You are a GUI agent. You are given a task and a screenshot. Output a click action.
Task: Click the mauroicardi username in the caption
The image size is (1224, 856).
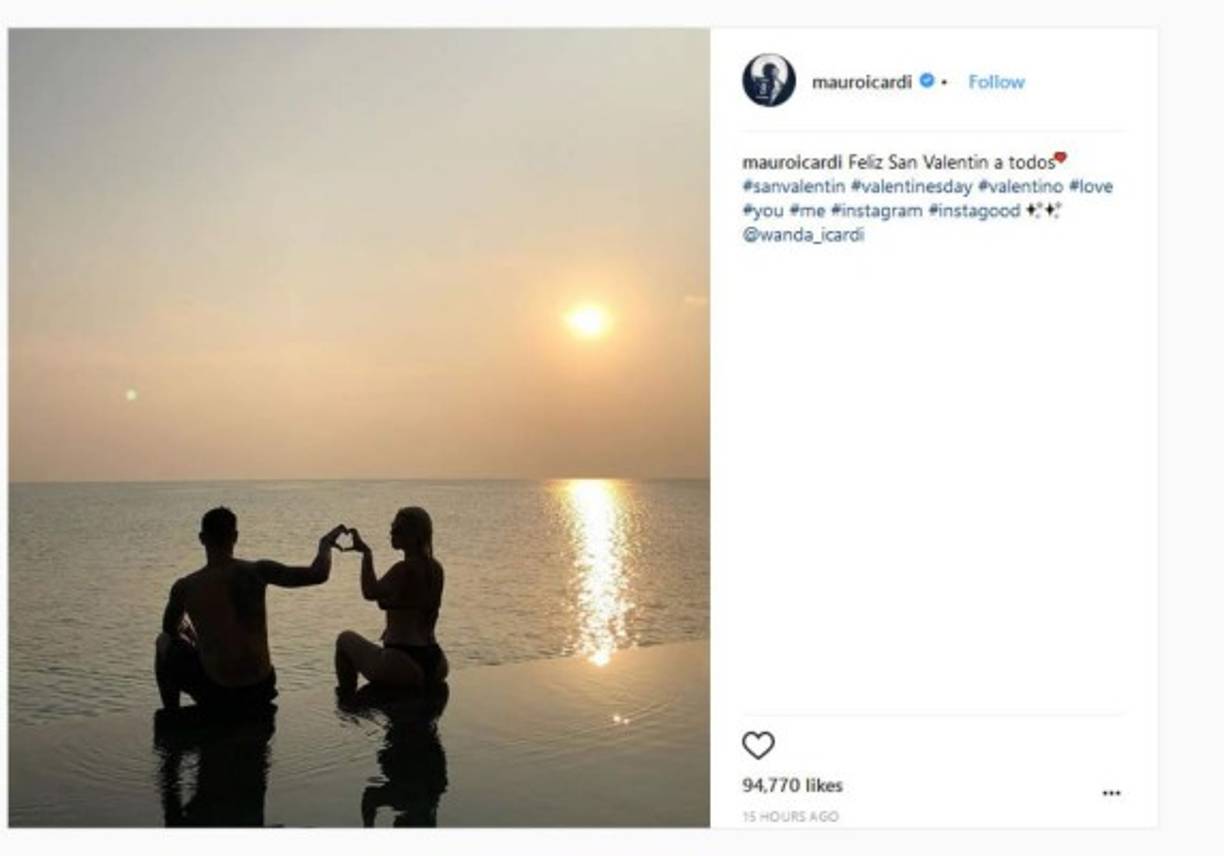[x=792, y=162]
